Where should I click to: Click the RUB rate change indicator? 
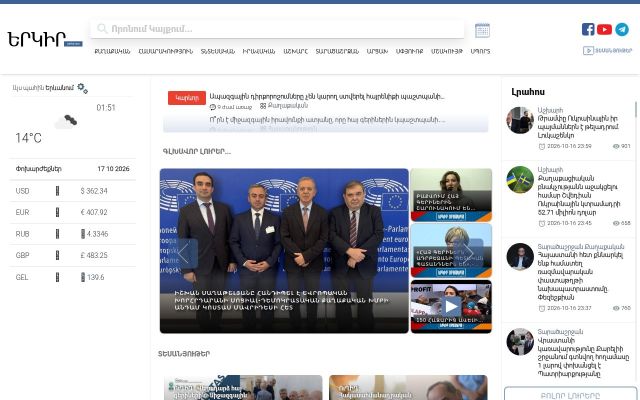(x=57, y=234)
